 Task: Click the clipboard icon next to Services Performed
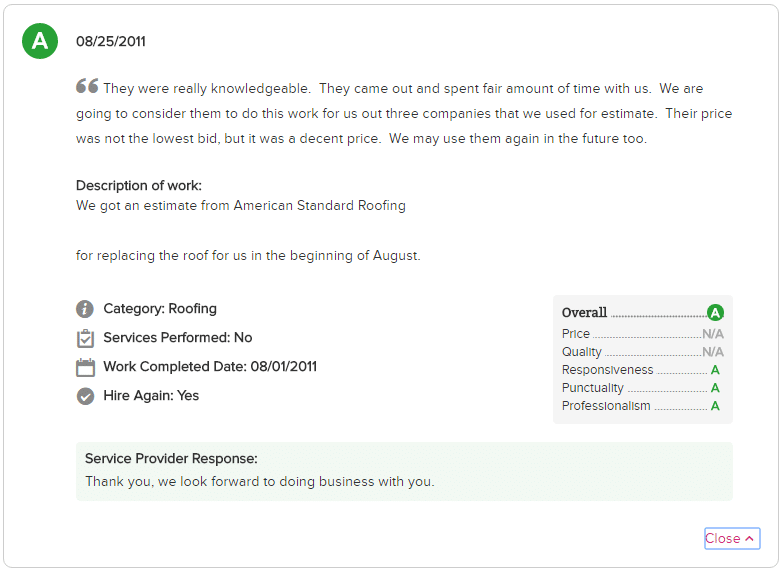coord(85,338)
